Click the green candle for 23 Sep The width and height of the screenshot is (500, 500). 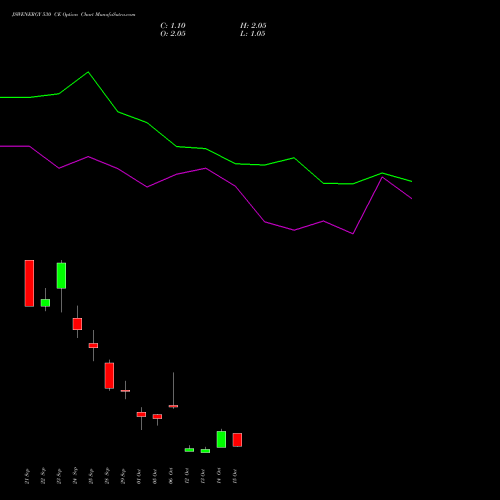[61, 276]
